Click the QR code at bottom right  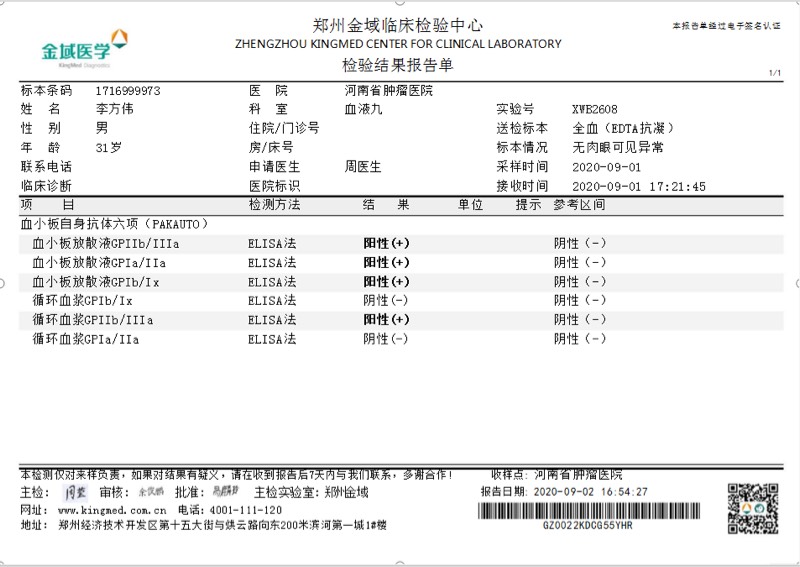751,506
